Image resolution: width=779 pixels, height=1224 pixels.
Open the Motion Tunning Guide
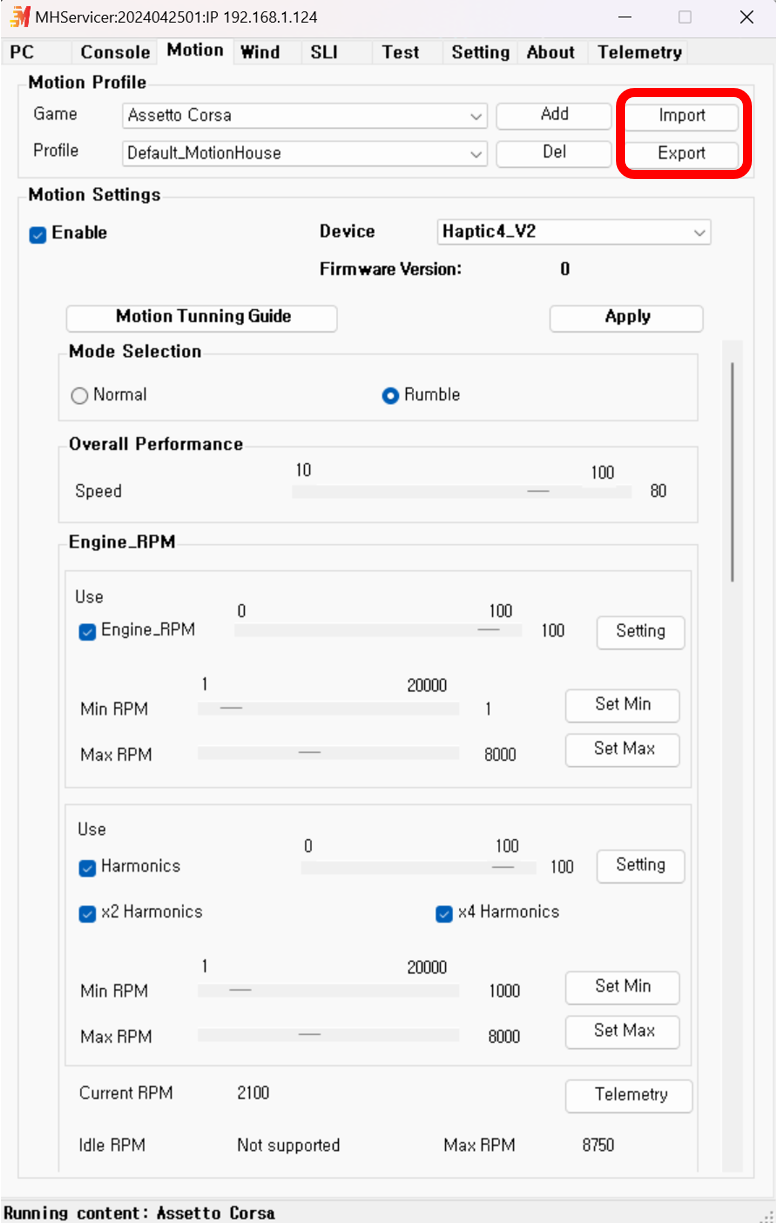(202, 318)
